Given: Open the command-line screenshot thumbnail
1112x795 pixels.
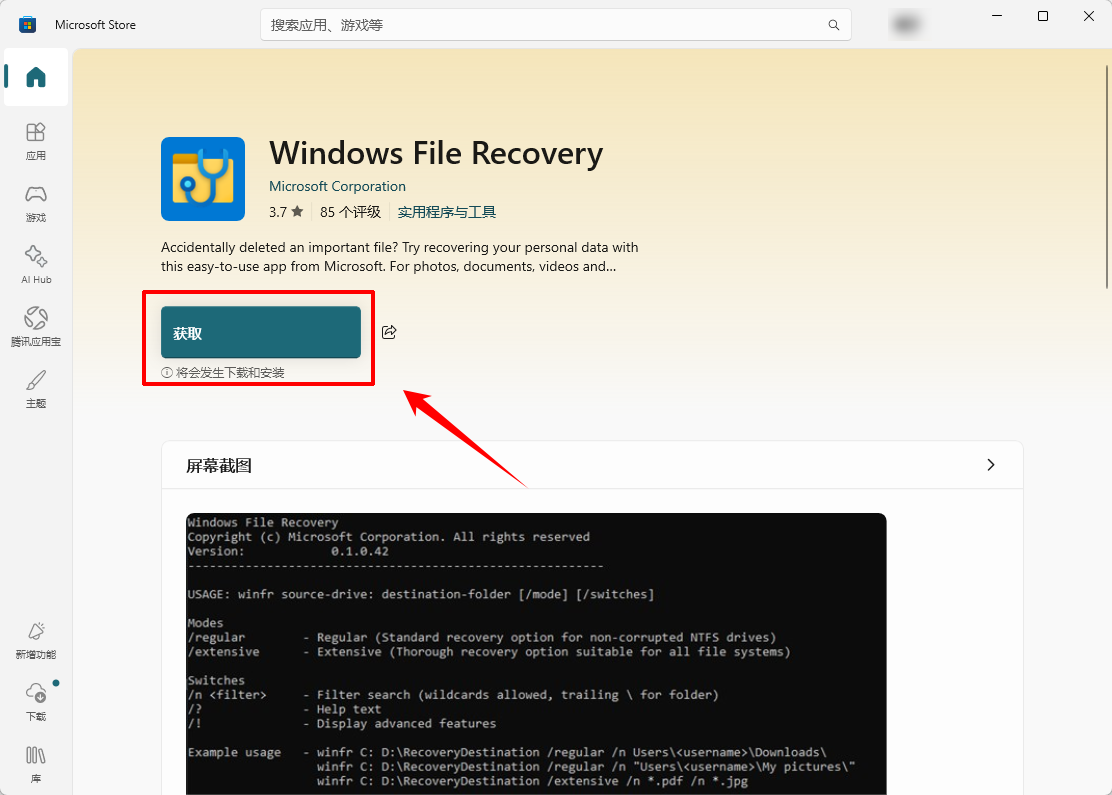Looking at the screenshot, I should pyautogui.click(x=536, y=654).
